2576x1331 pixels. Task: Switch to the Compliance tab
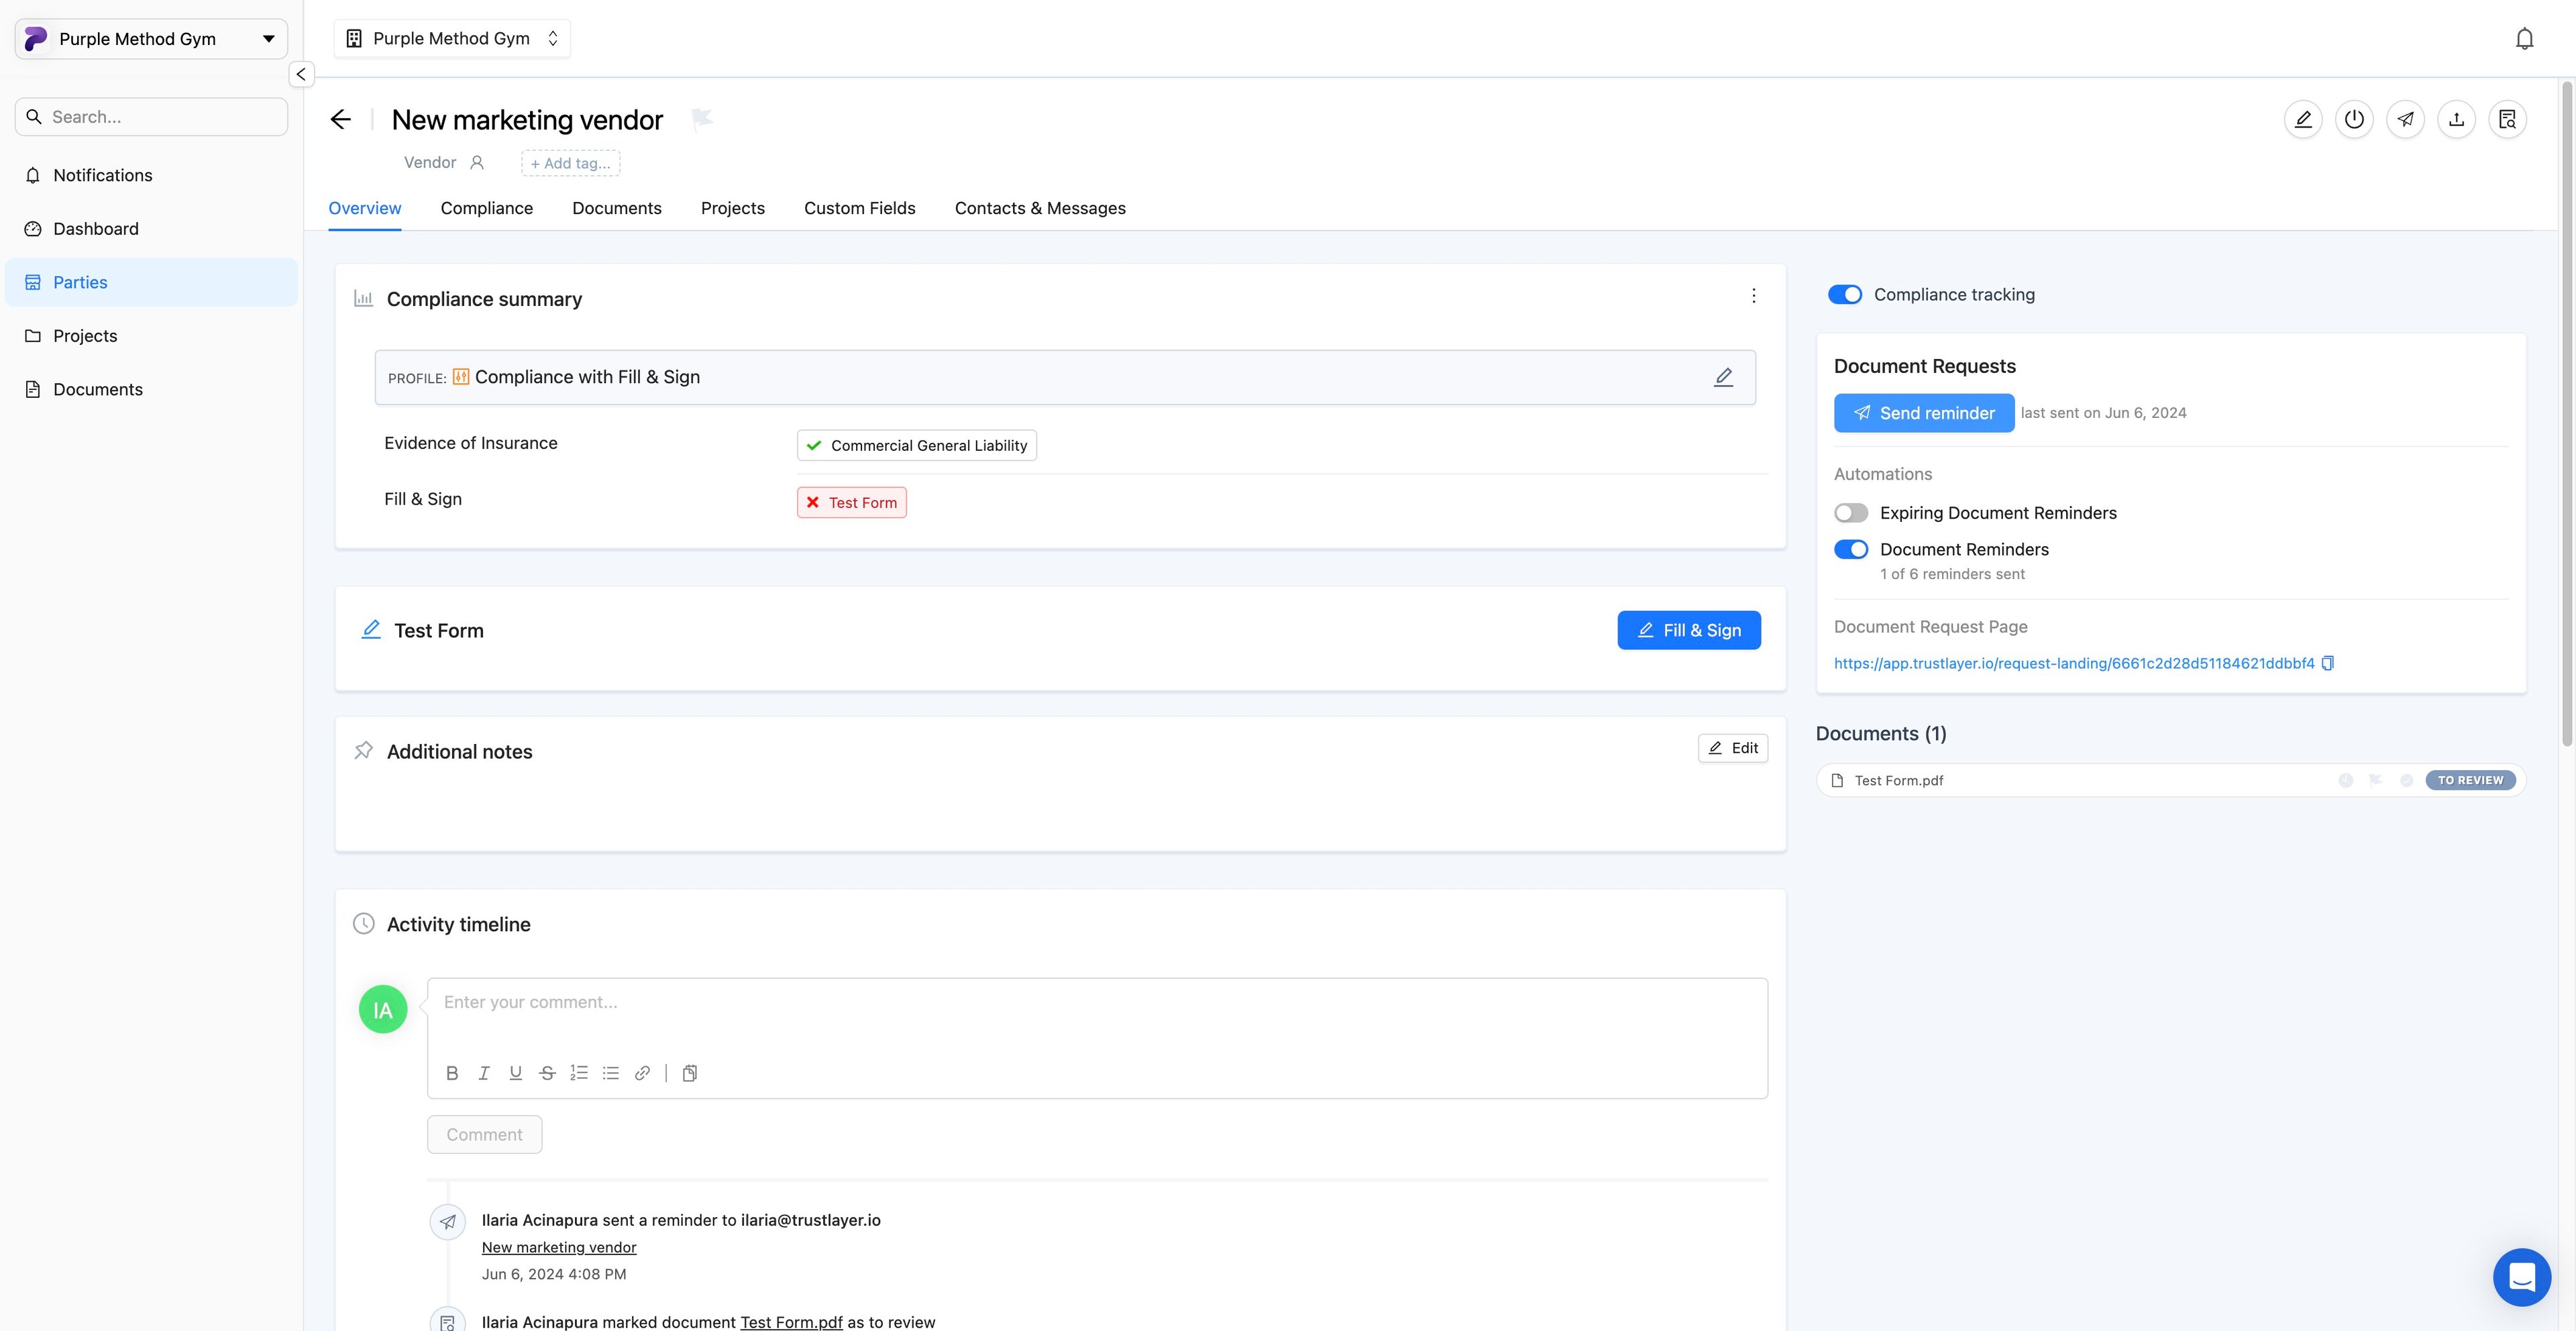click(x=486, y=208)
